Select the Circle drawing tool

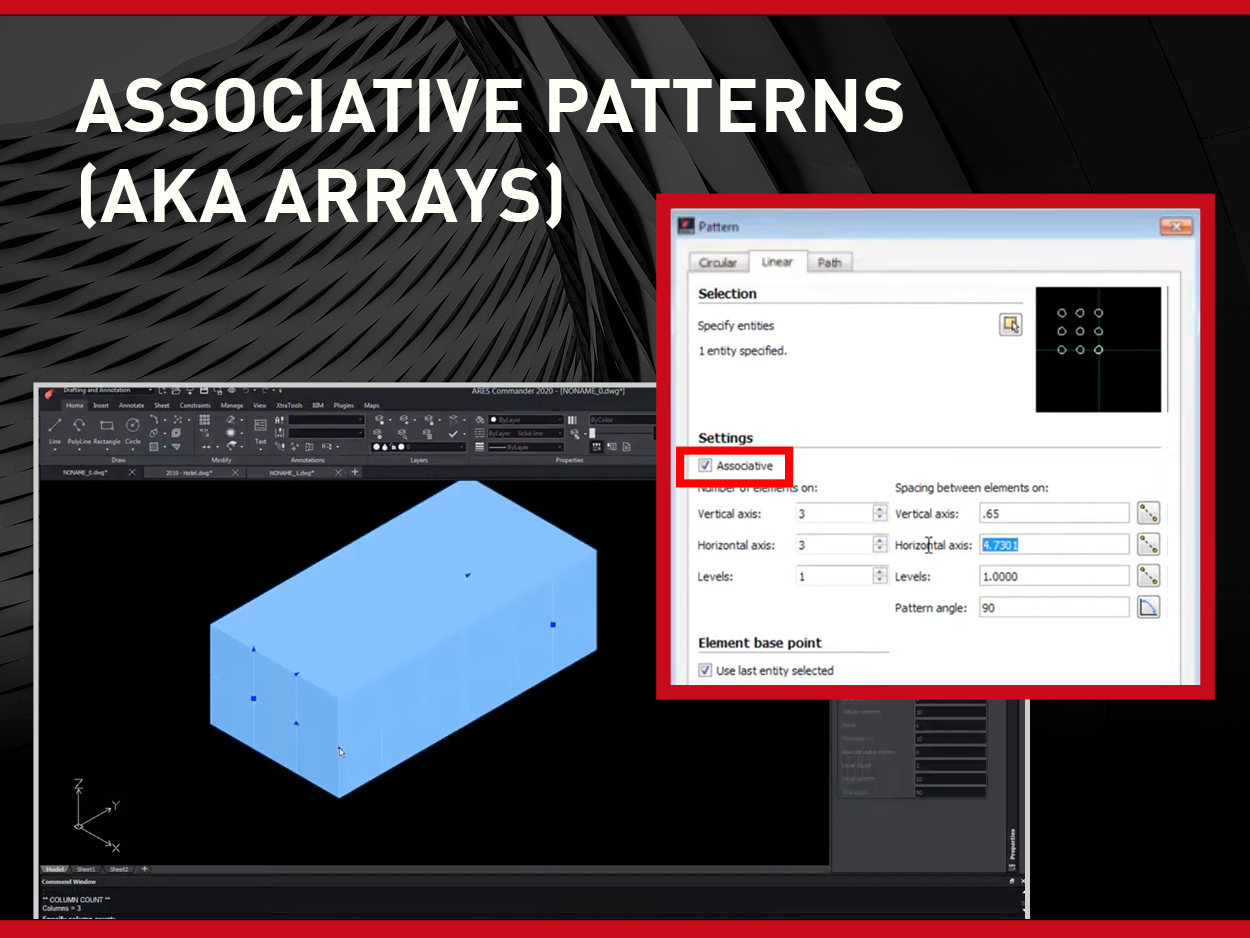coord(133,427)
